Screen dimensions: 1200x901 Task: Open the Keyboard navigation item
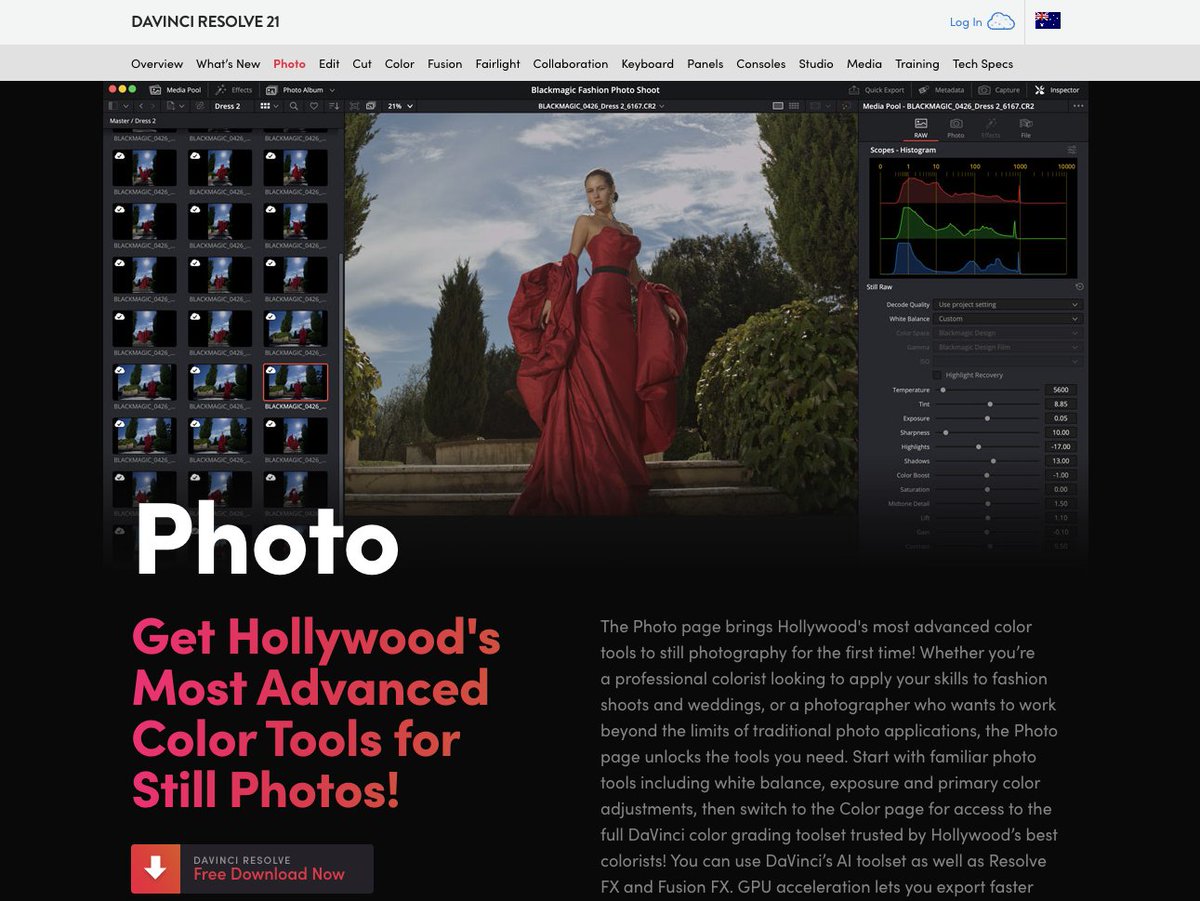pos(647,64)
